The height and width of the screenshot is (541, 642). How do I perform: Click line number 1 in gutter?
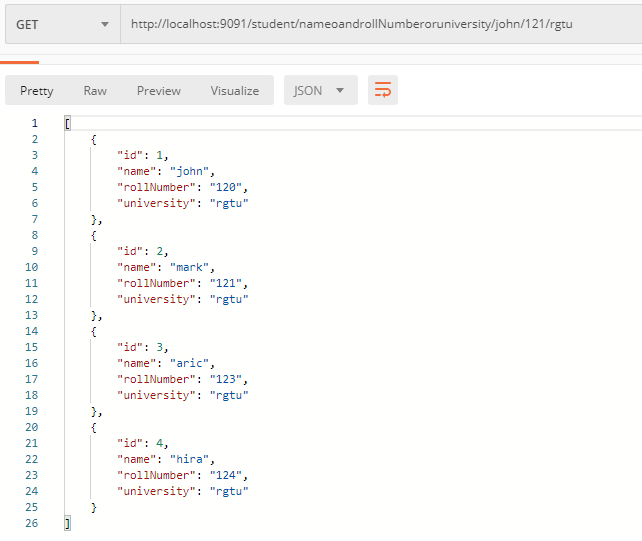click(34, 123)
